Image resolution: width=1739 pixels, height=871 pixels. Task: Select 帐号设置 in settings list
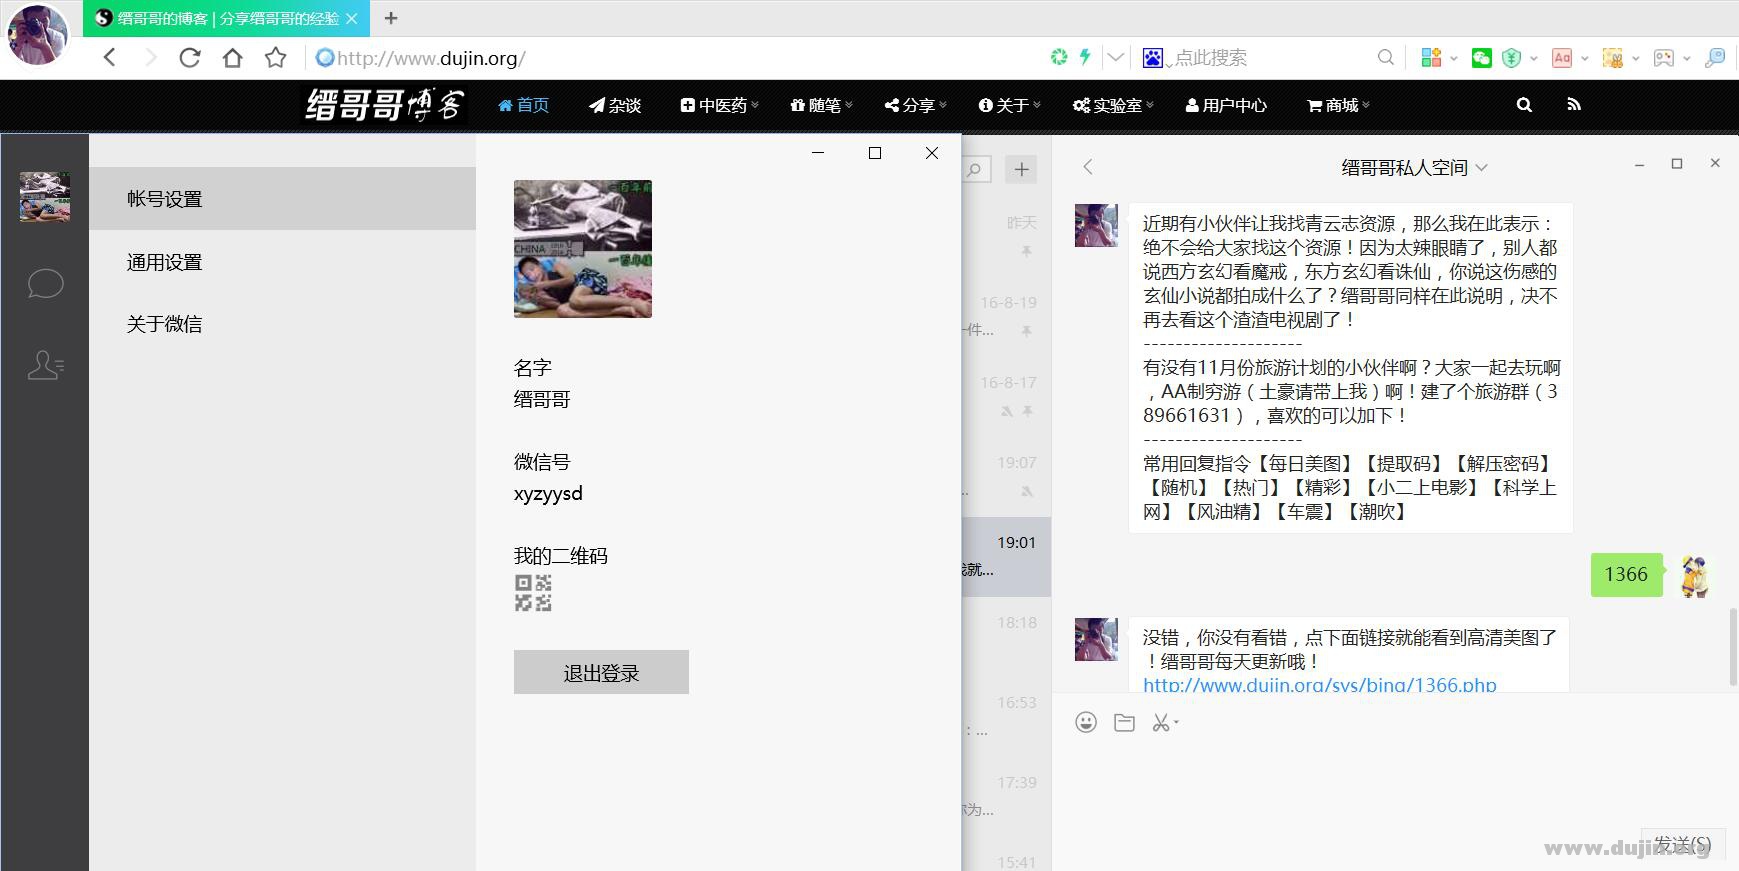click(x=282, y=199)
